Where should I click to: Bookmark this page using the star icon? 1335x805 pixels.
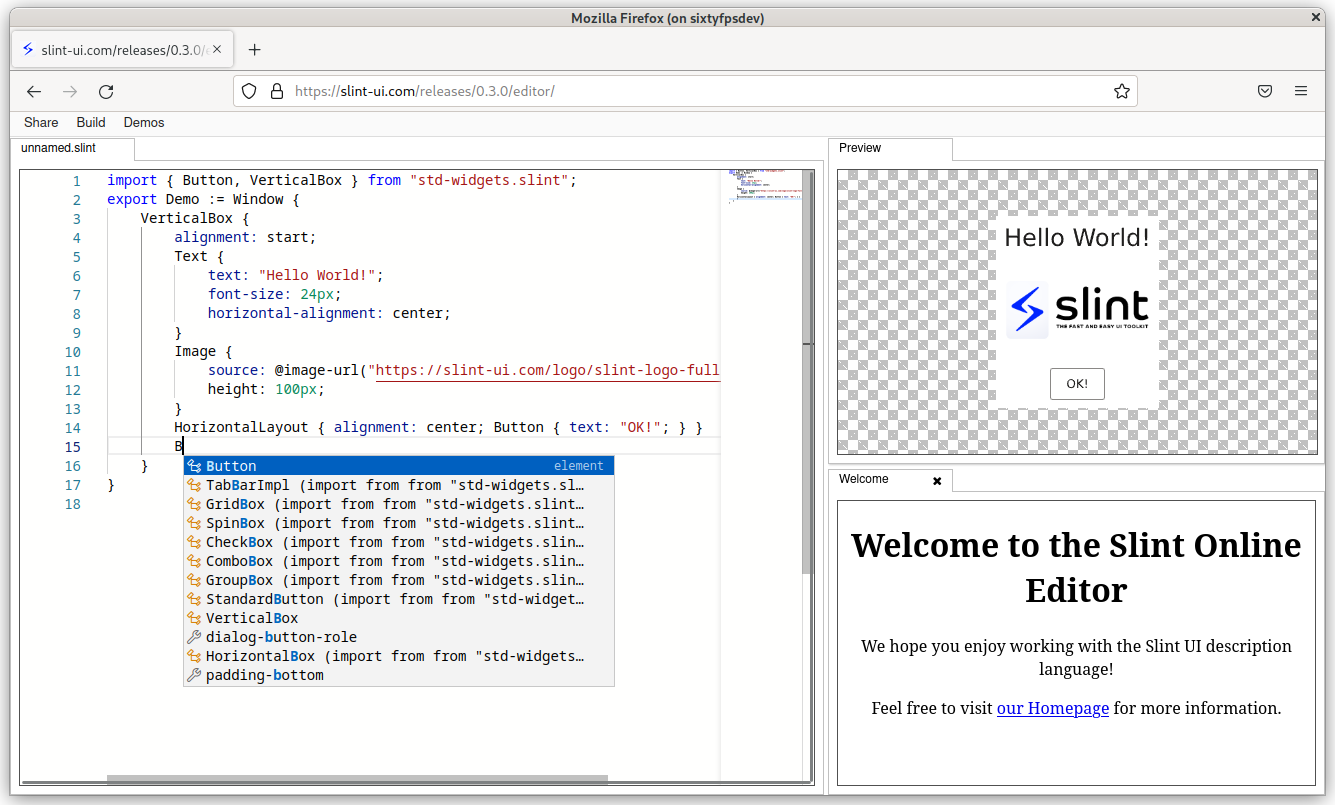1121,91
